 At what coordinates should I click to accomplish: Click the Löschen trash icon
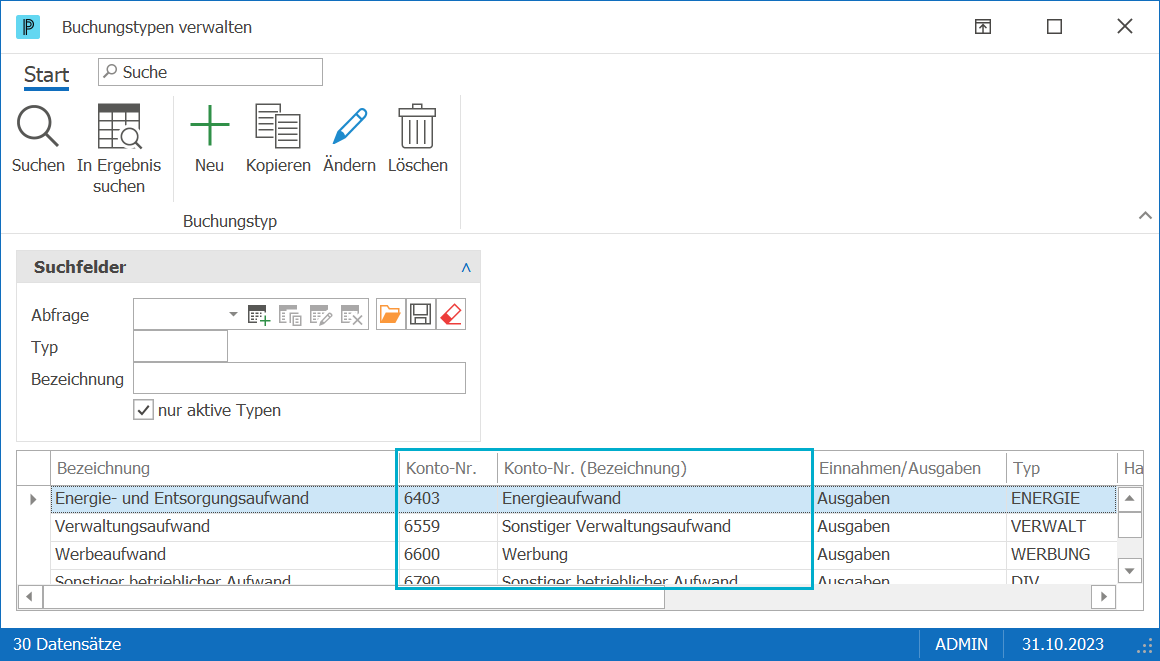(x=417, y=126)
